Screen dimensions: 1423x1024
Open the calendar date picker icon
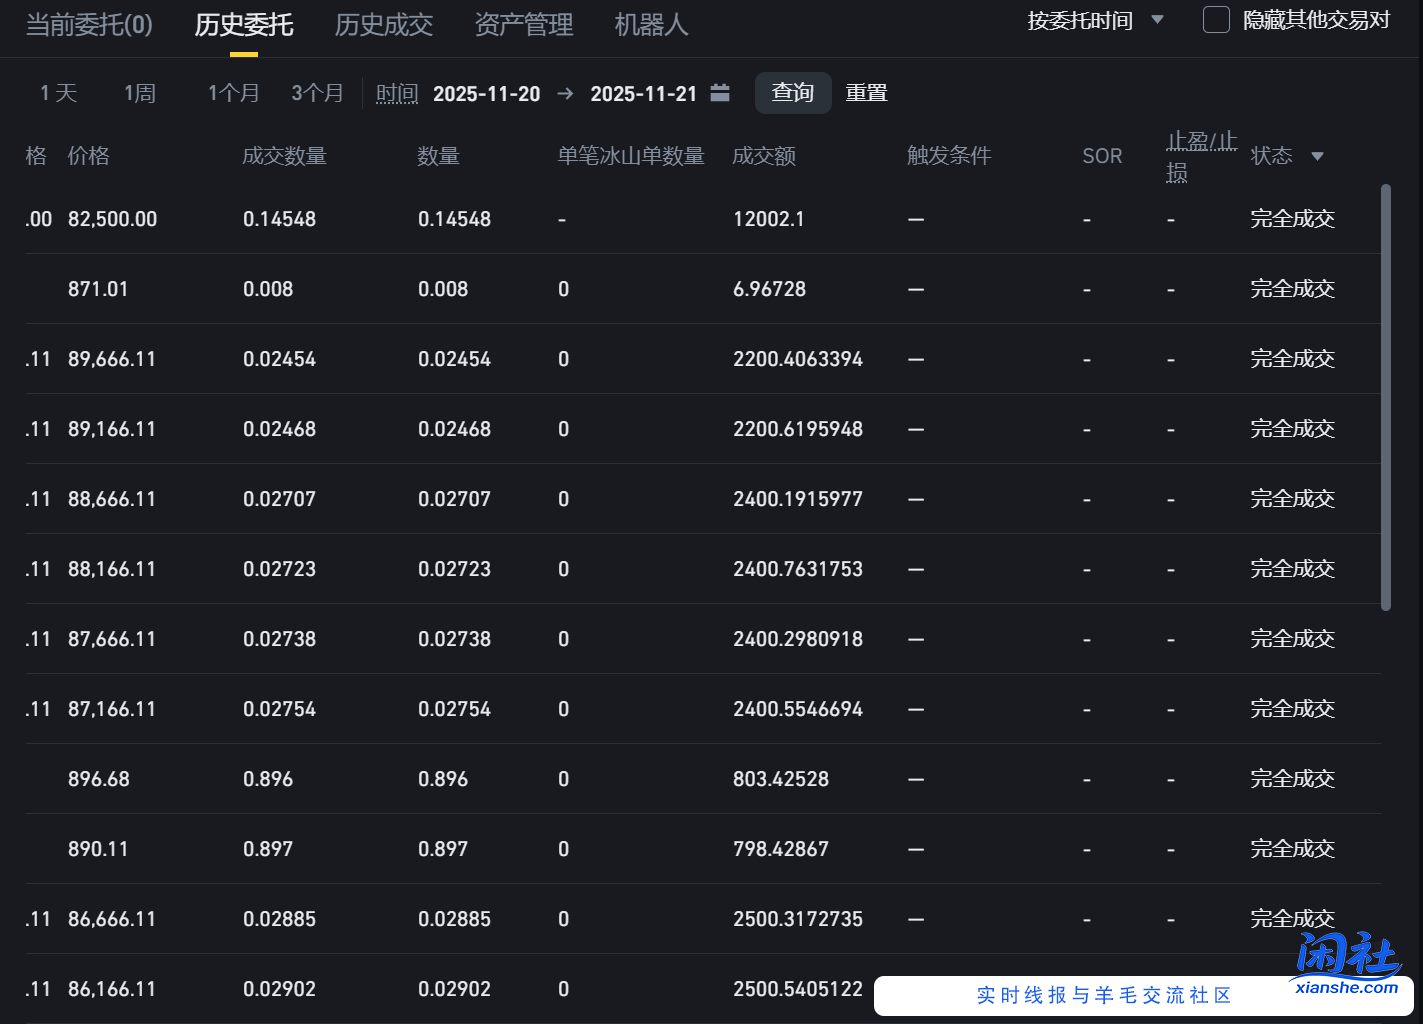[720, 92]
